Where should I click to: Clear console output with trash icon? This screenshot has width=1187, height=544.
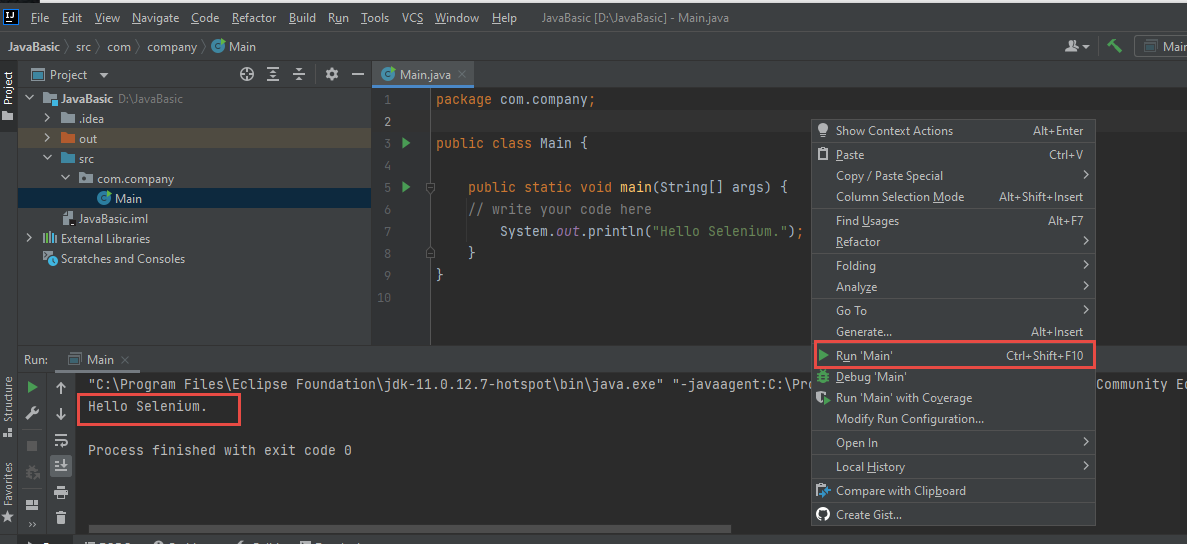click(61, 517)
